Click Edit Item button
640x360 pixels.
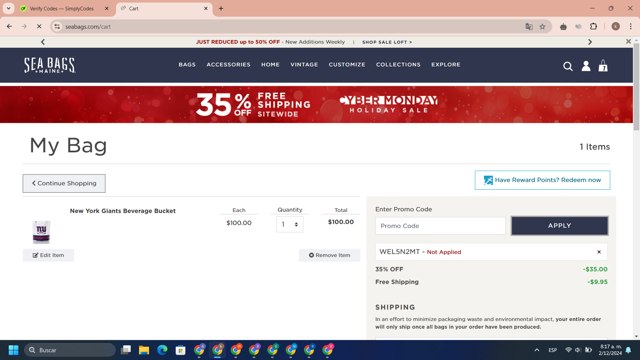point(48,255)
